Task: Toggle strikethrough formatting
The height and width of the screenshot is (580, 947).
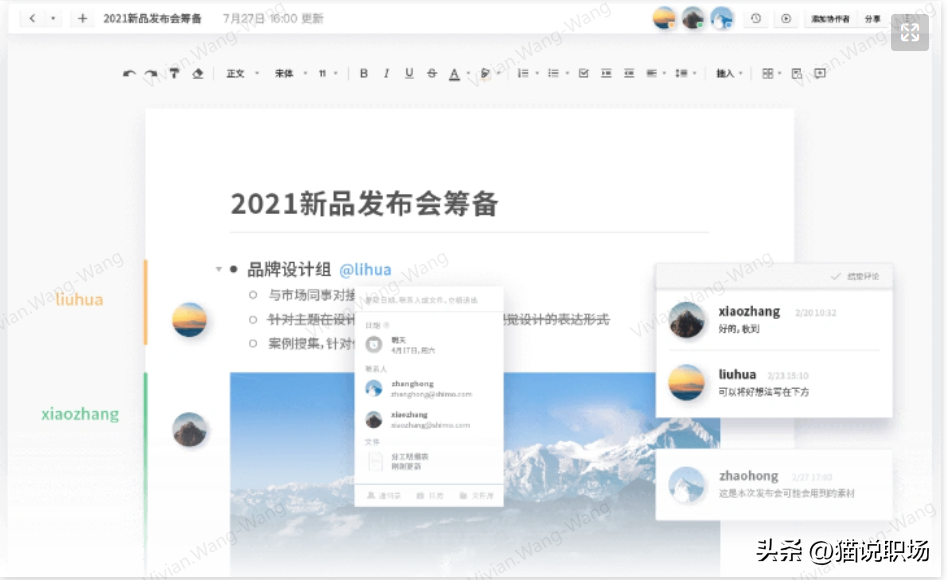Action: click(x=432, y=74)
